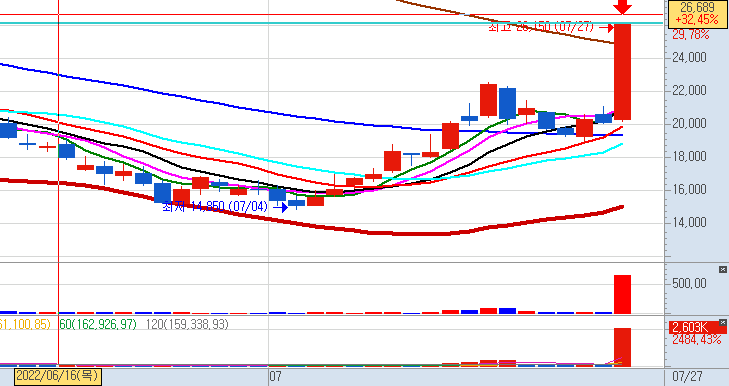The height and width of the screenshot is (386, 729).
Task: Select the 29,78% percentage label
Action: pos(691,34)
